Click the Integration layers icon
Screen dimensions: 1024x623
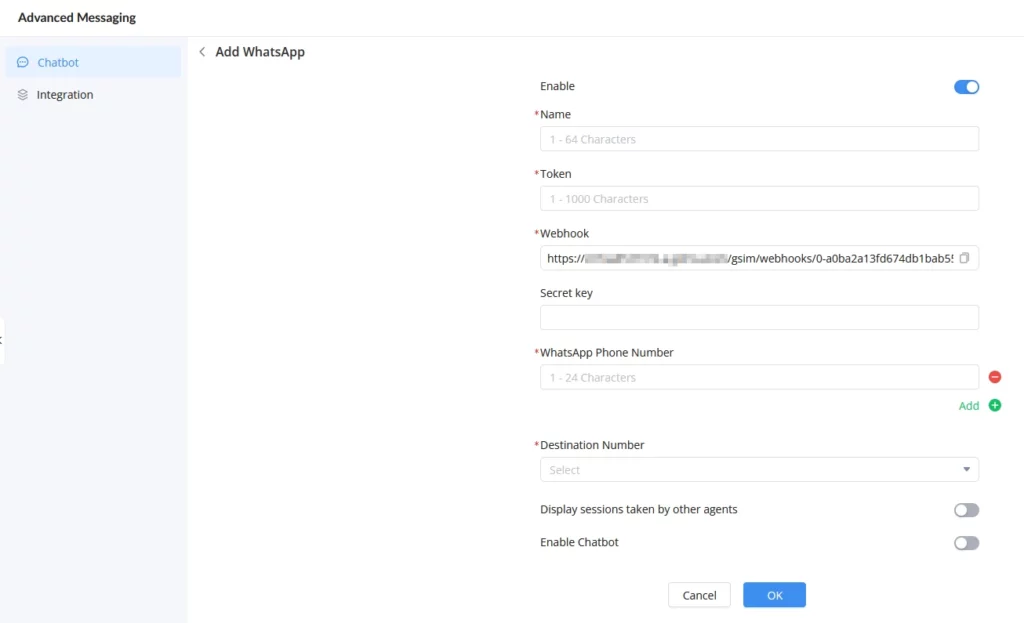(23, 95)
